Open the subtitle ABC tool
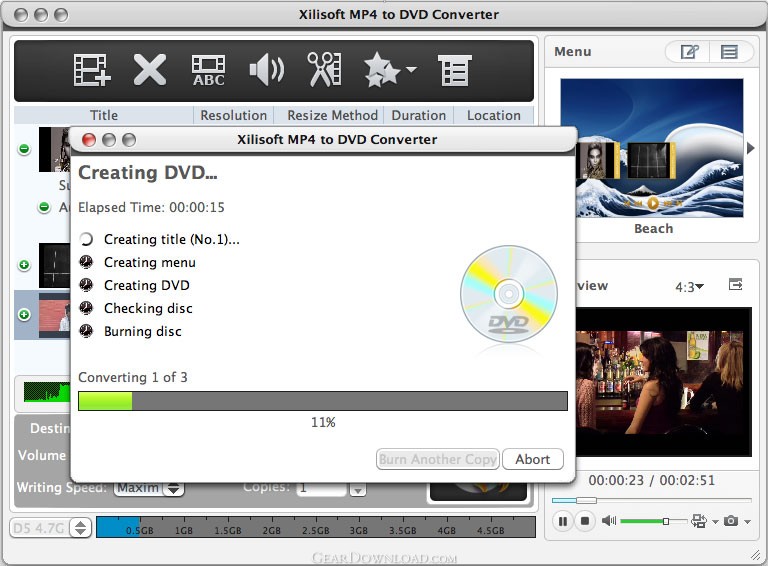The image size is (768, 566). pos(208,71)
